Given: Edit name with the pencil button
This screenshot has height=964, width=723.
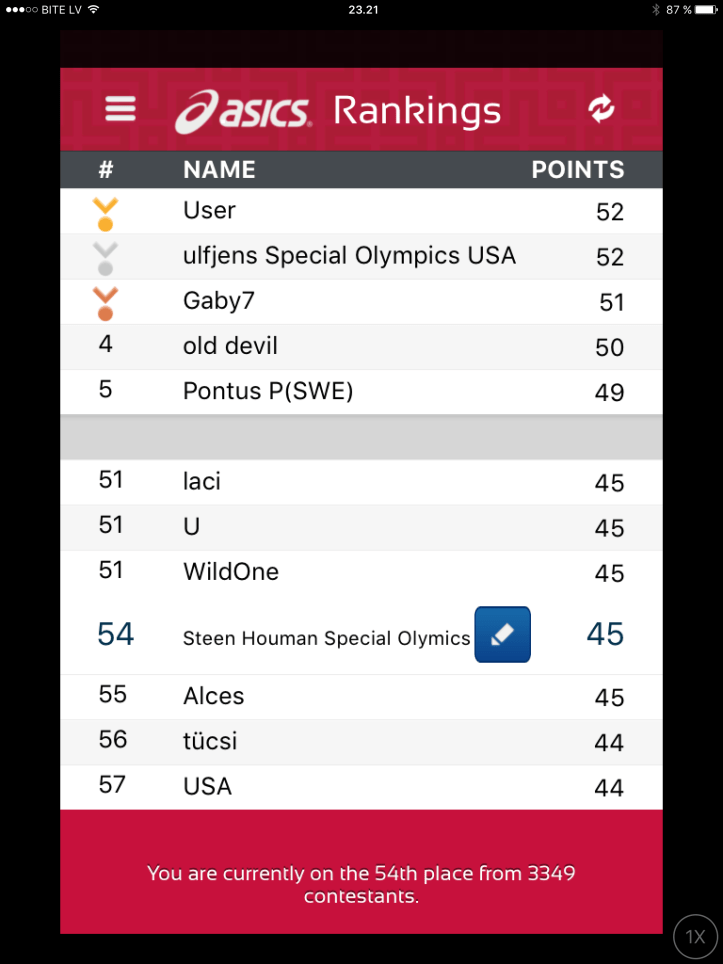Looking at the screenshot, I should 502,635.
